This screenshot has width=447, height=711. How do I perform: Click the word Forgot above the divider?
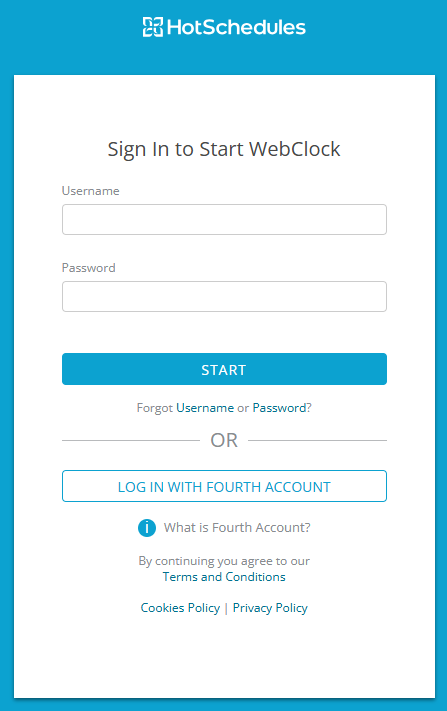pos(155,408)
